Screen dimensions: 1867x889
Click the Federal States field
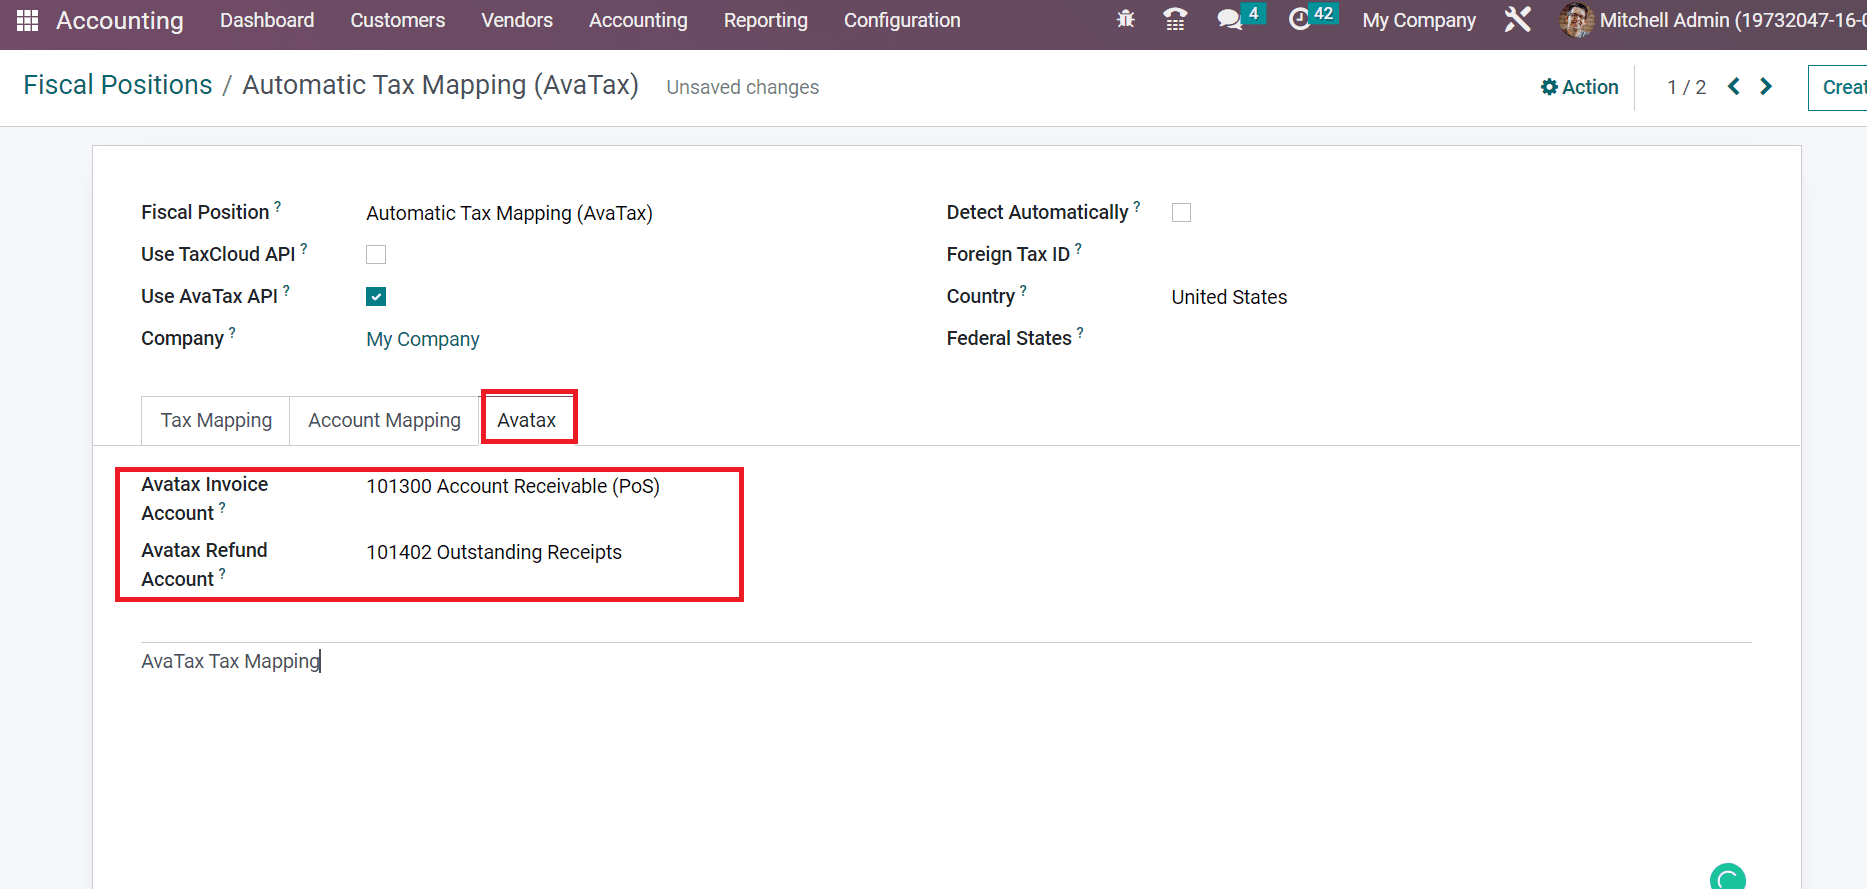pos(1460,339)
